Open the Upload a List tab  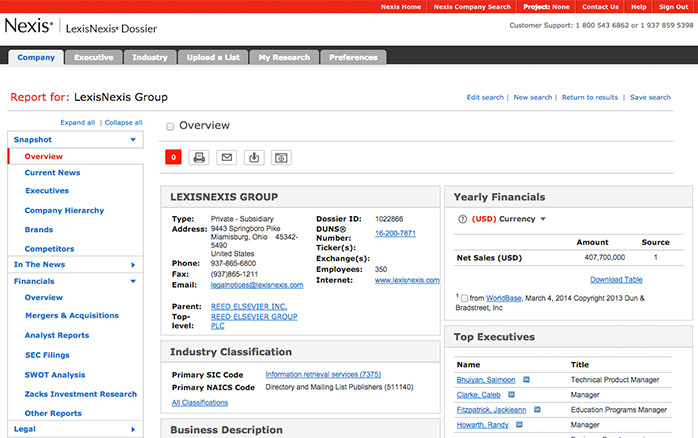[x=213, y=57]
